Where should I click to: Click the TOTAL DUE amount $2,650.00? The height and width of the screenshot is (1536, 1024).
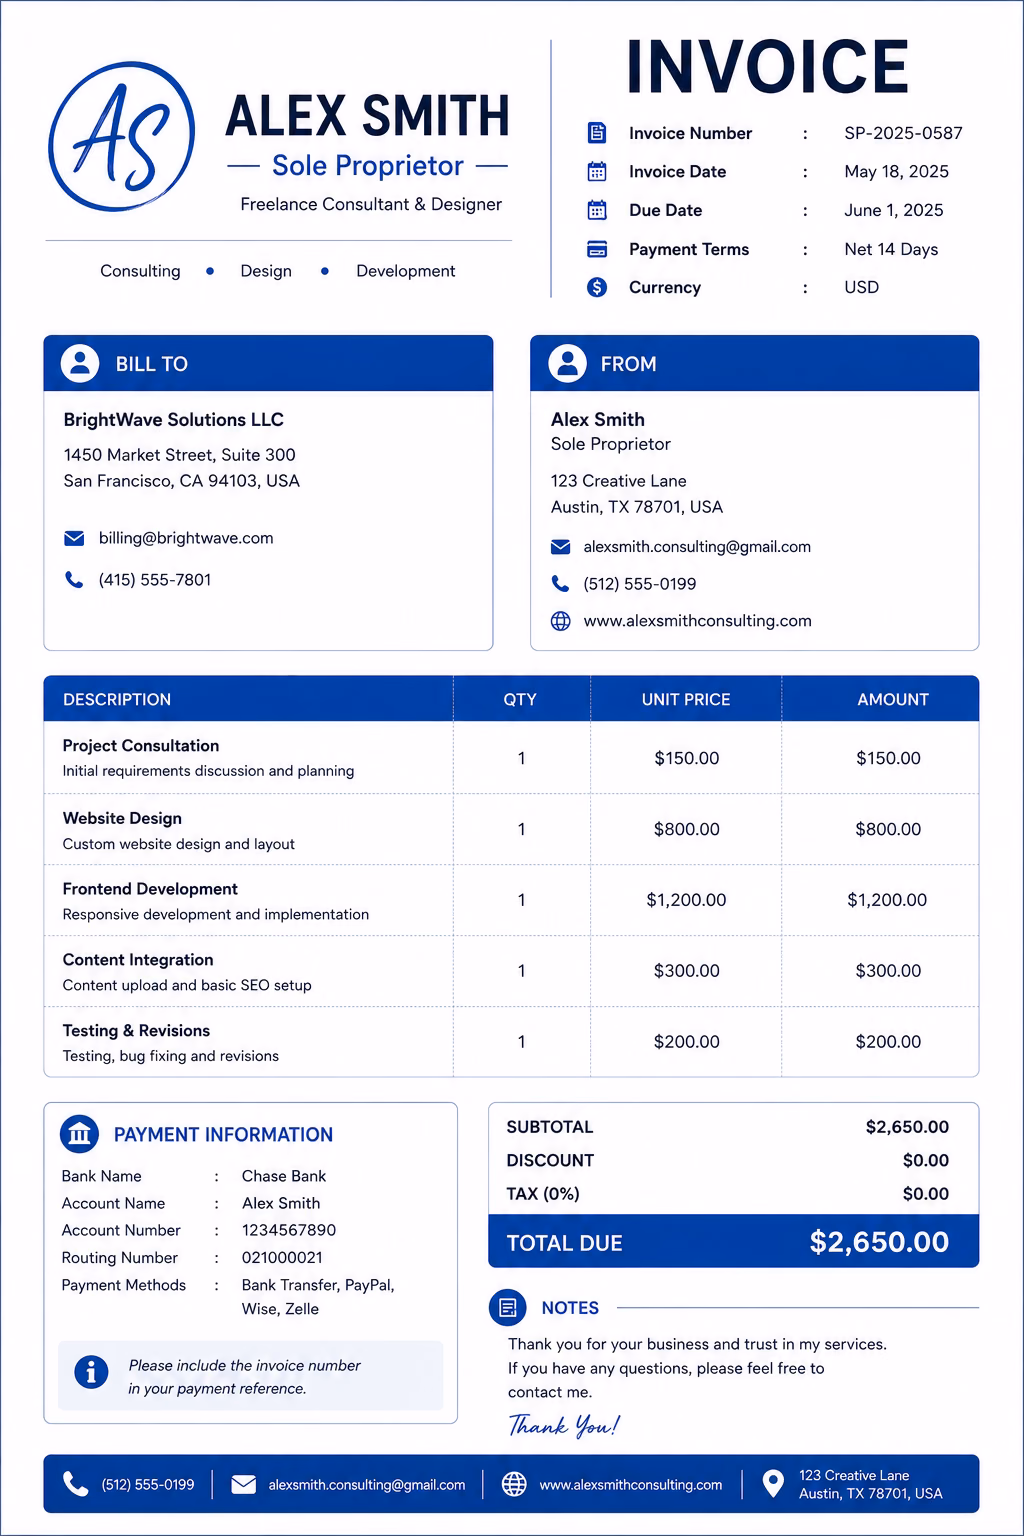(x=879, y=1242)
